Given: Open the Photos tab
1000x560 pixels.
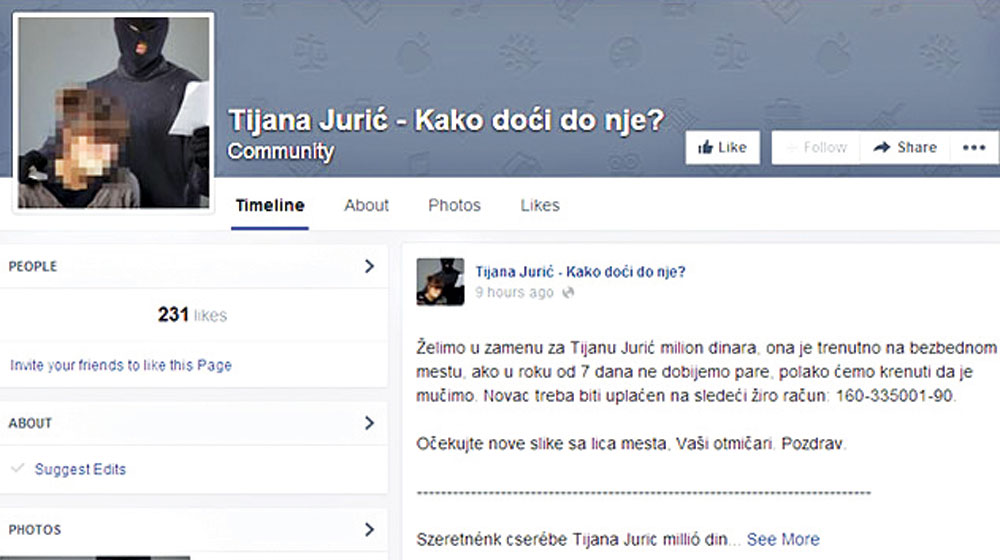Looking at the screenshot, I should pos(454,205).
